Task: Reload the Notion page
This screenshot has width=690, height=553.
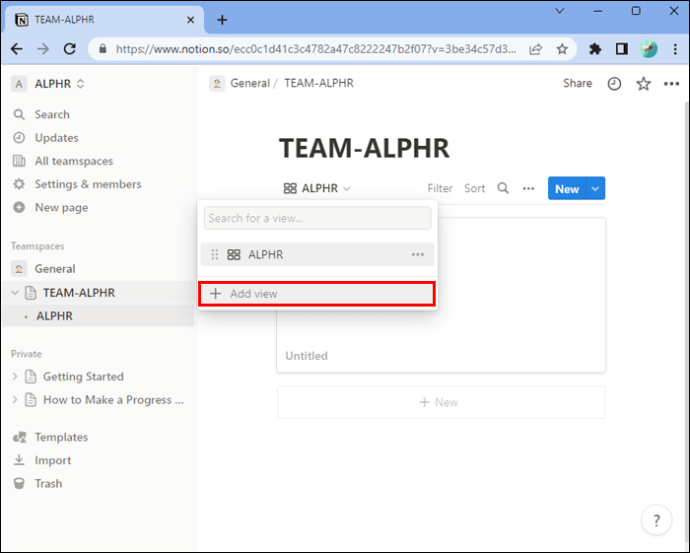Action: (x=70, y=49)
